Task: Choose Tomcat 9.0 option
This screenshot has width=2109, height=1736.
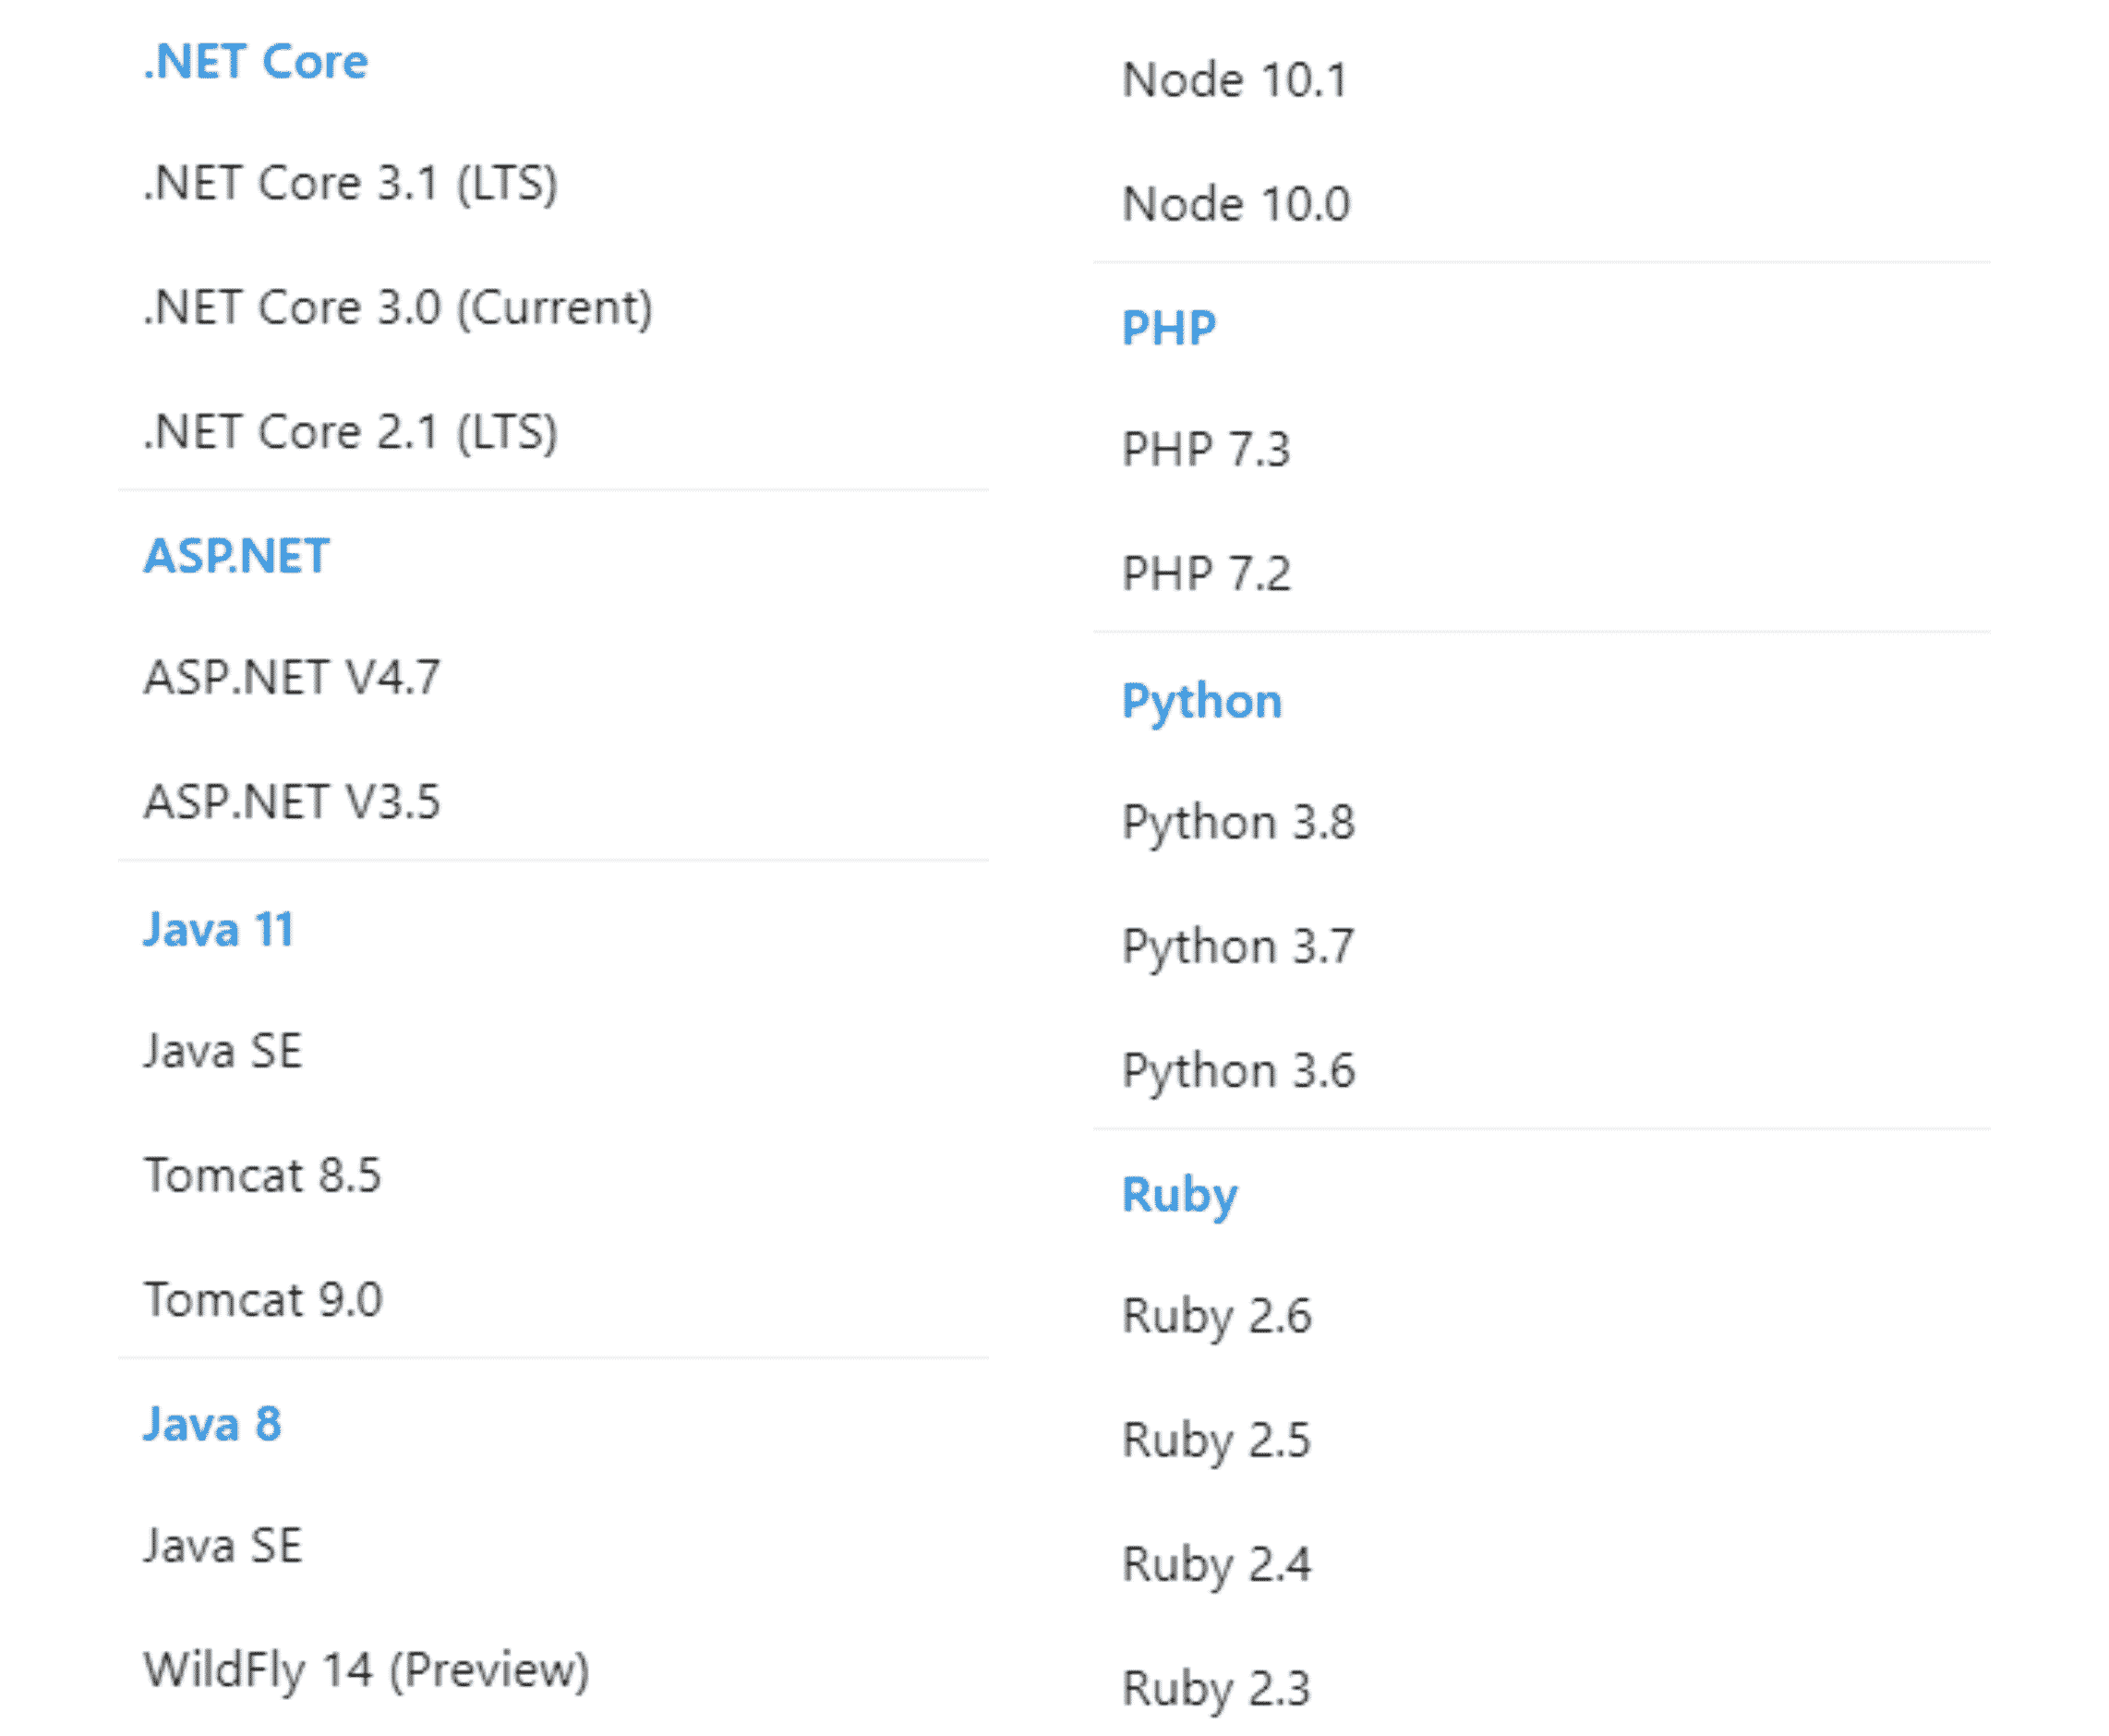Action: pos(263,1300)
